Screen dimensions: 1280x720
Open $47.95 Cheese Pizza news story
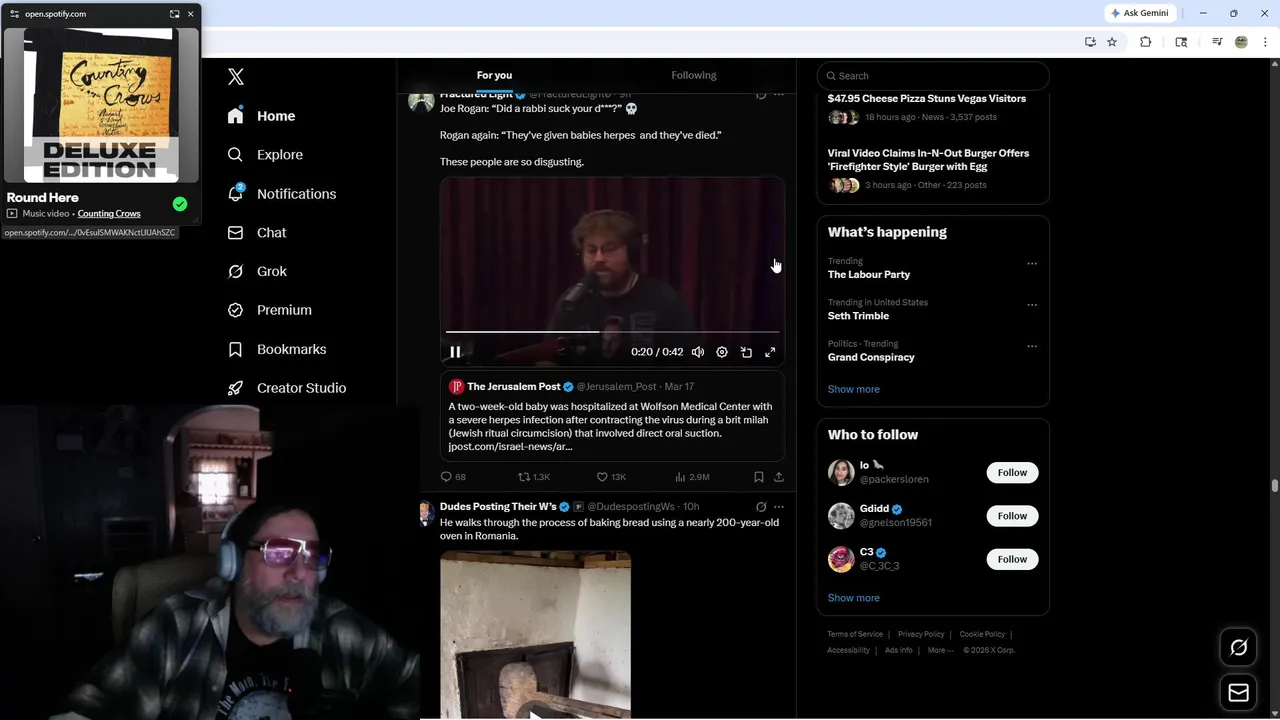tap(926, 99)
